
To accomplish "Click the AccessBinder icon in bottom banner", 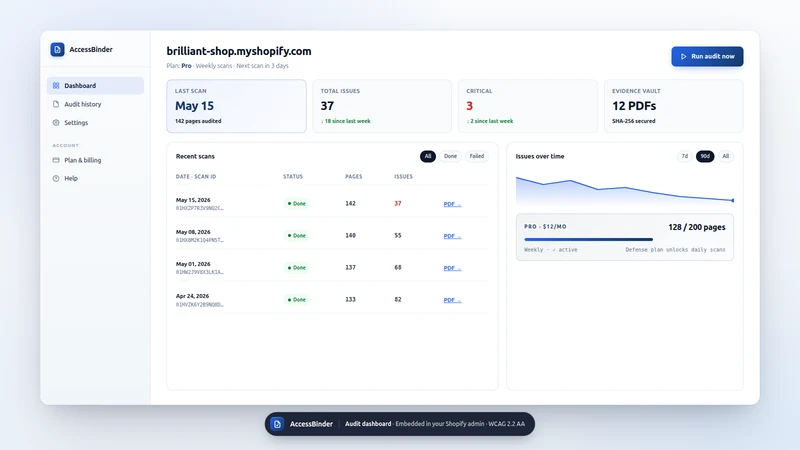I will (277, 424).
